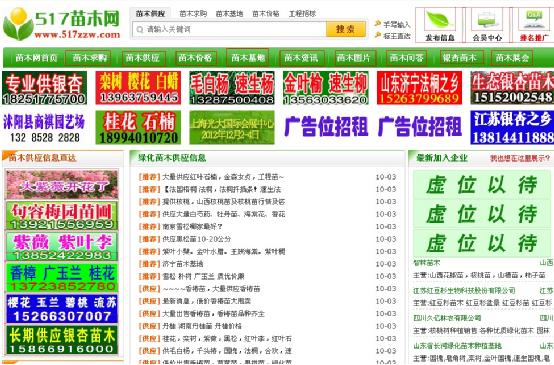Click the 我也想在这里展示 red link

[x=520, y=158]
